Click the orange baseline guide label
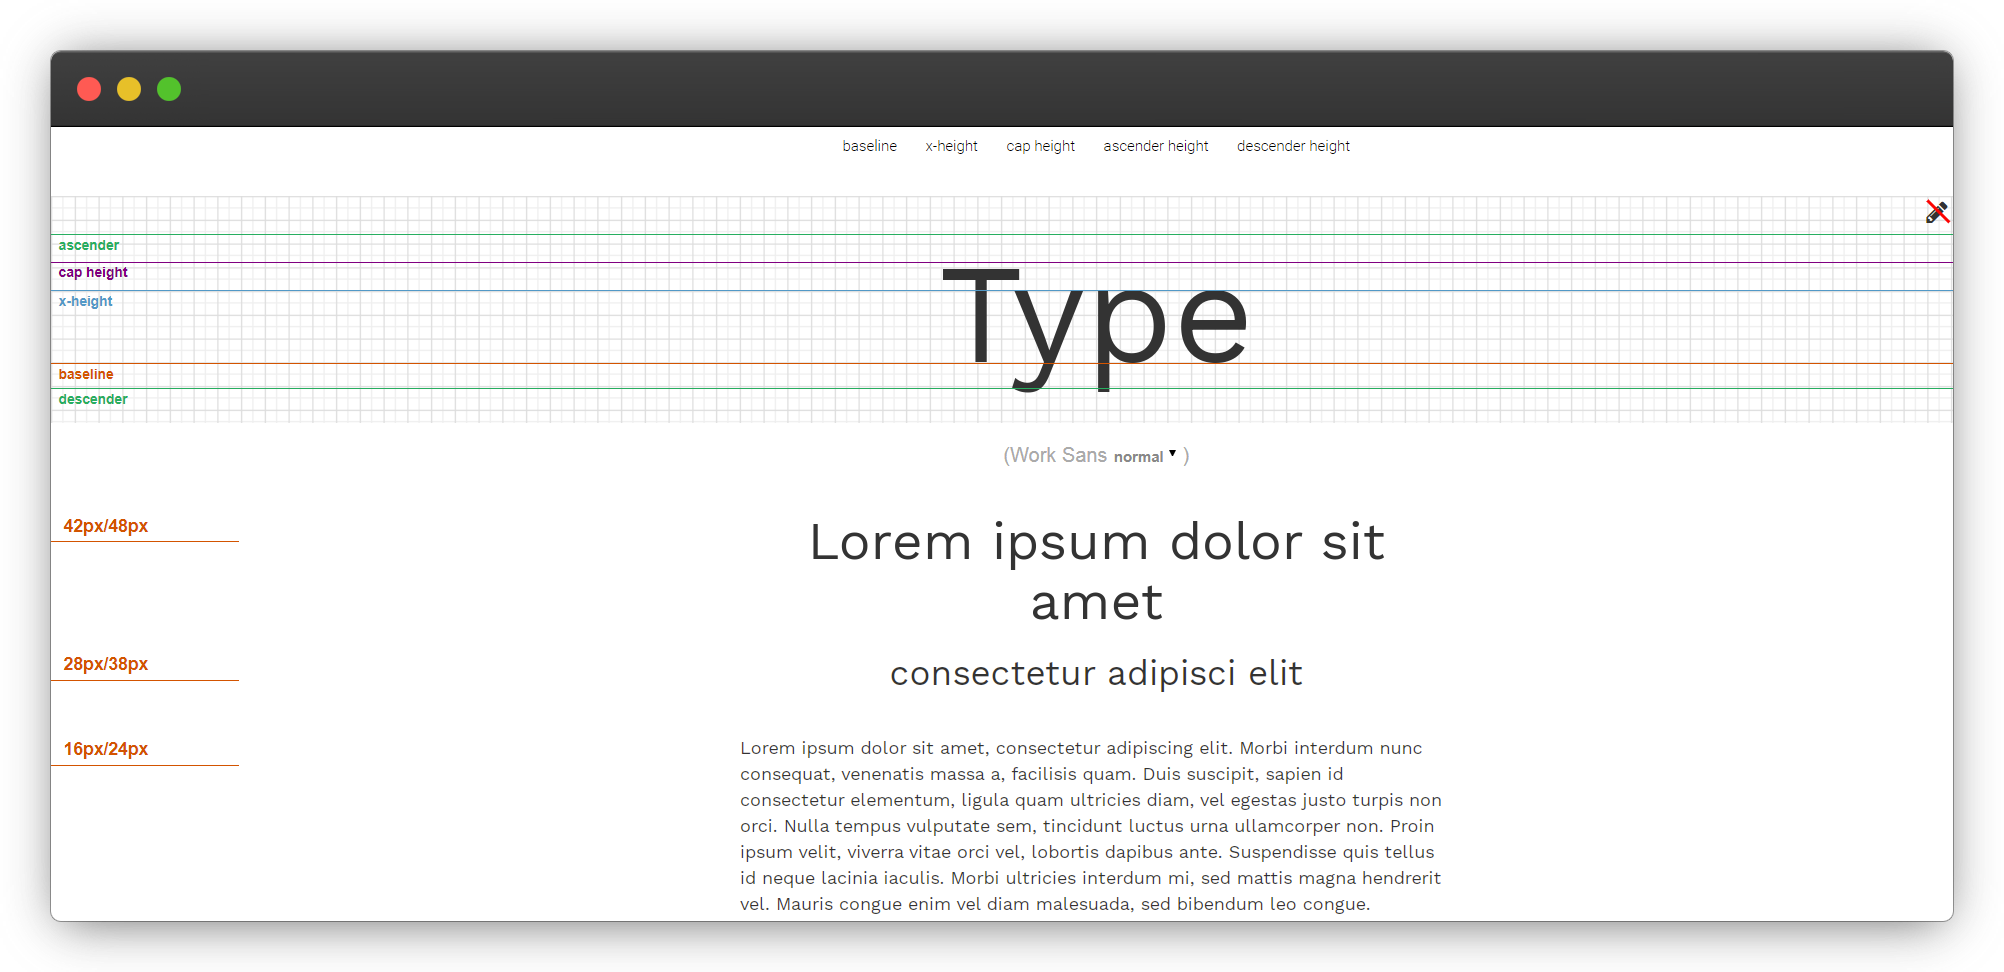This screenshot has height=972, width=2004. [x=86, y=374]
